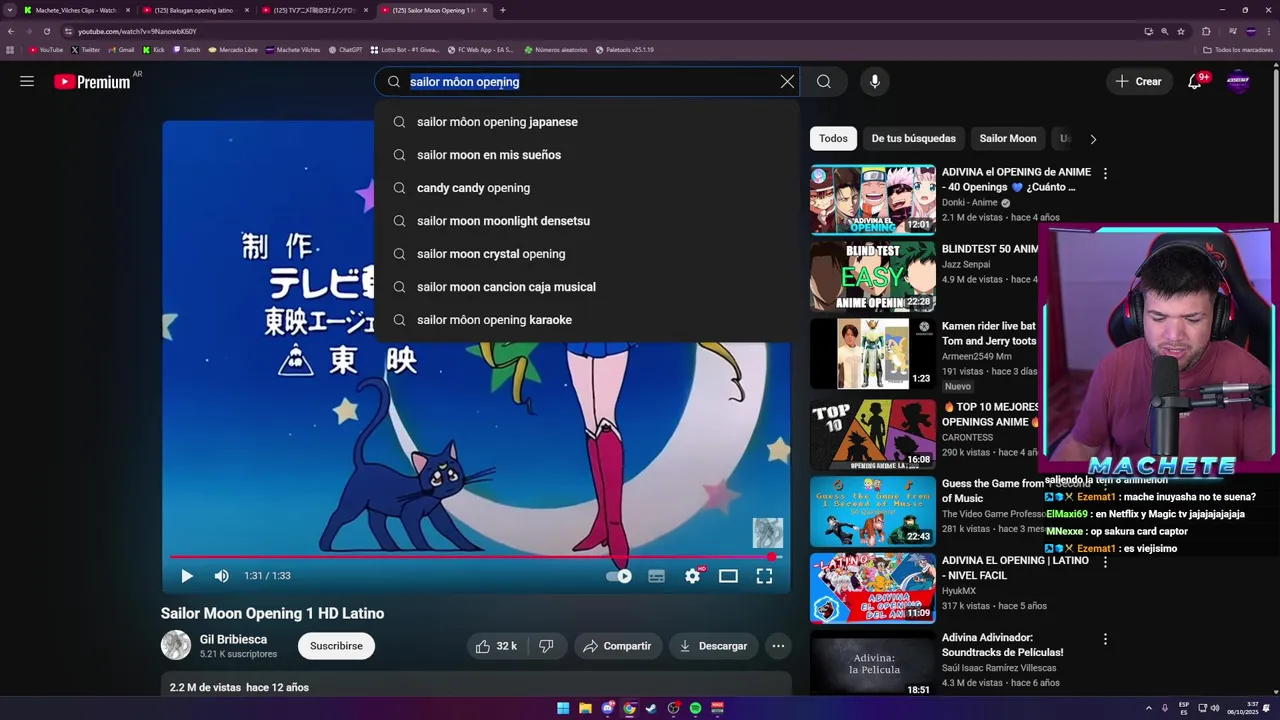Switch to 'Bakugan opening latino' tab
The image size is (1280, 720).
coord(196,10)
